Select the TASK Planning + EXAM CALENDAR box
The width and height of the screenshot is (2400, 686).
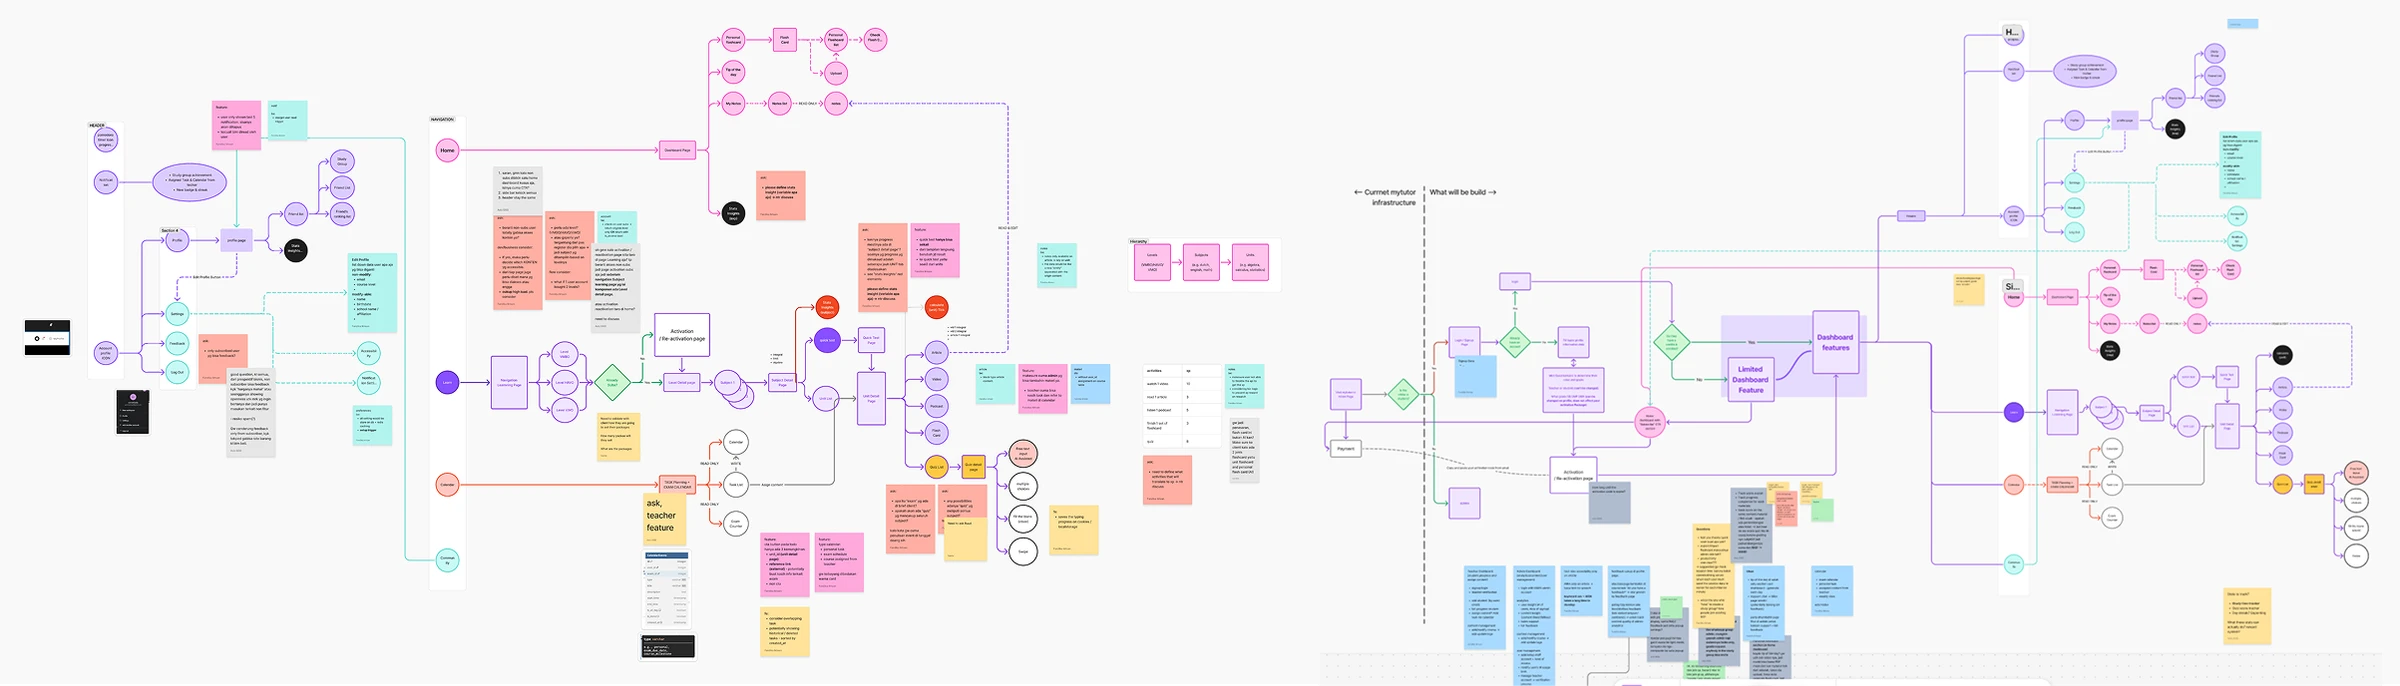coord(677,485)
